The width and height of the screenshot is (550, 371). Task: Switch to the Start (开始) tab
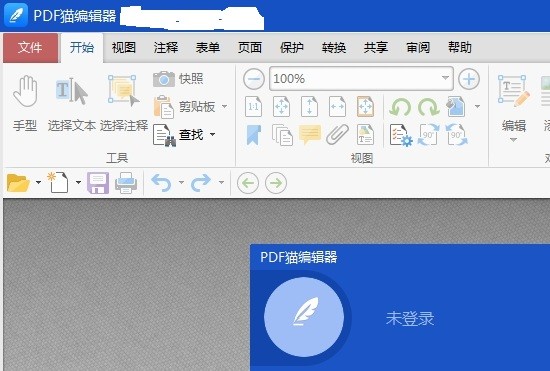click(x=82, y=48)
